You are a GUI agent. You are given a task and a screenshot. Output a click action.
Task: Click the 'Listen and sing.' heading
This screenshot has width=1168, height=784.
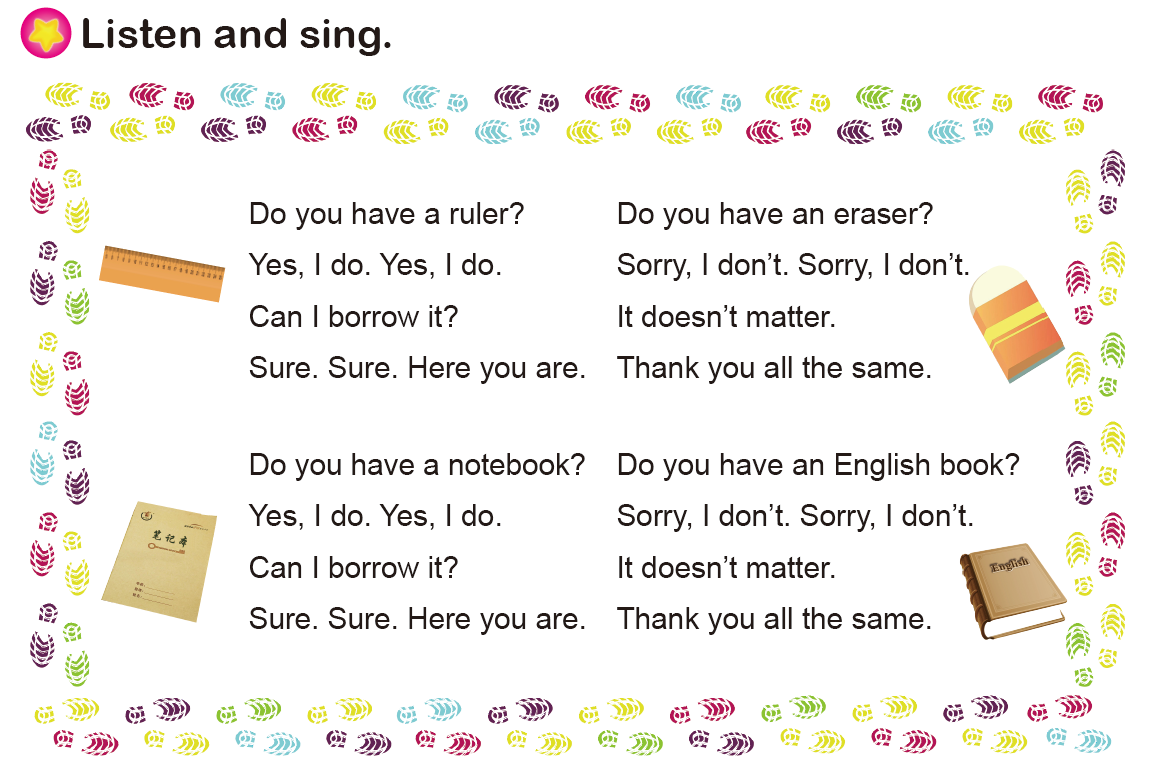236,34
